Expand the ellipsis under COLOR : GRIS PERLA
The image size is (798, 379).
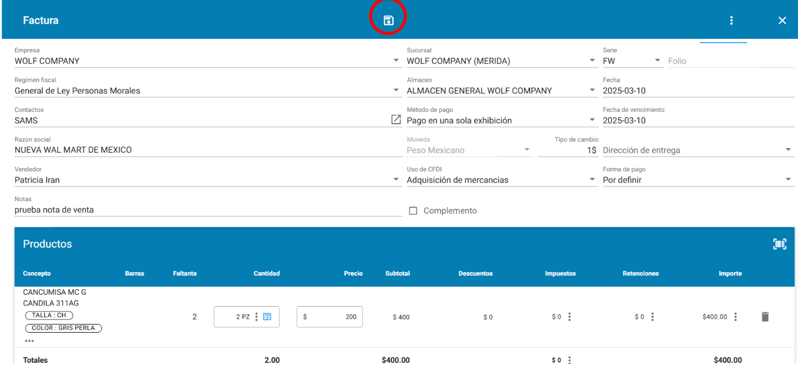(29, 340)
